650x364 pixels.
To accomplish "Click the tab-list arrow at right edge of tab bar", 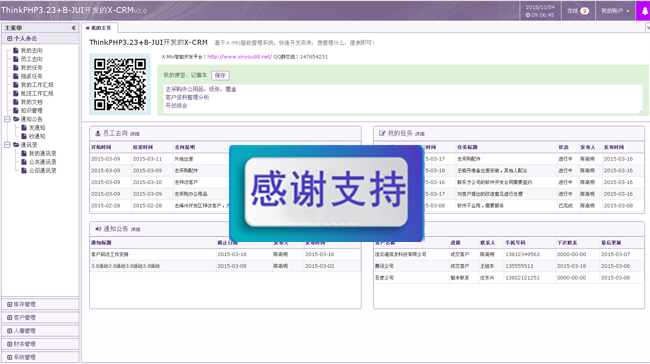I will [x=648, y=28].
